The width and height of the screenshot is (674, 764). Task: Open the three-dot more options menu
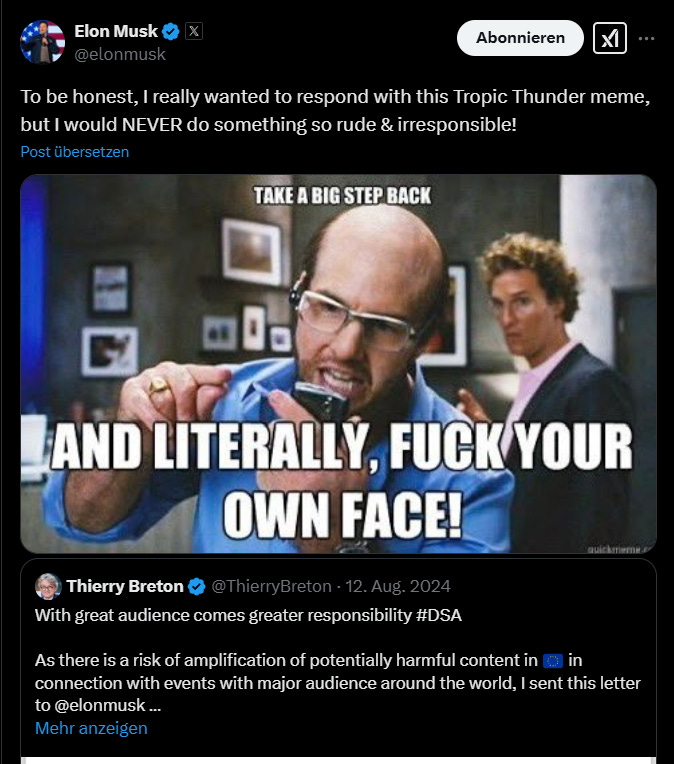[646, 38]
